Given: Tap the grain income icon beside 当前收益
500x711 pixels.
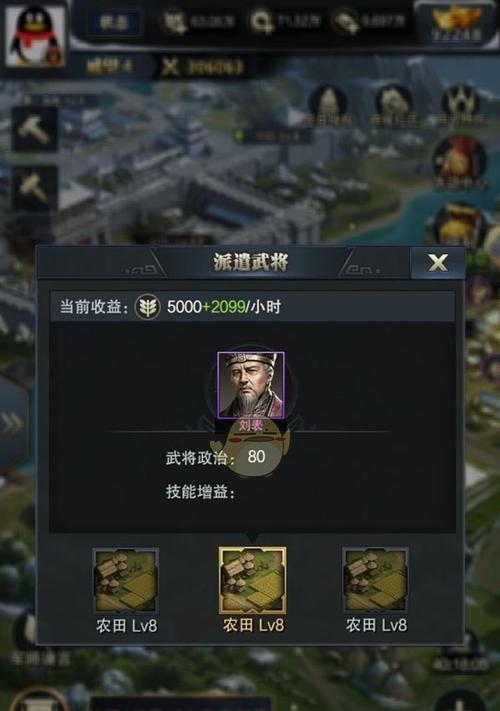Looking at the screenshot, I should pos(147,307).
